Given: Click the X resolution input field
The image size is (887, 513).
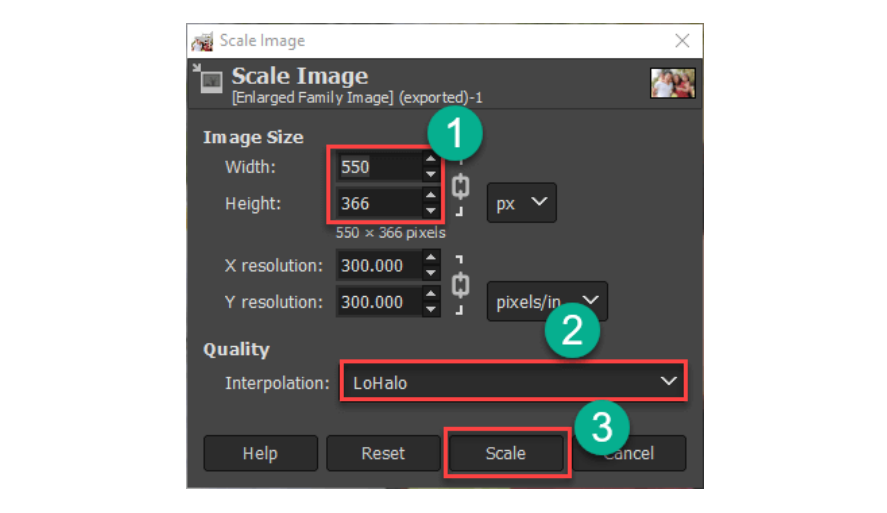Looking at the screenshot, I should click(x=377, y=266).
